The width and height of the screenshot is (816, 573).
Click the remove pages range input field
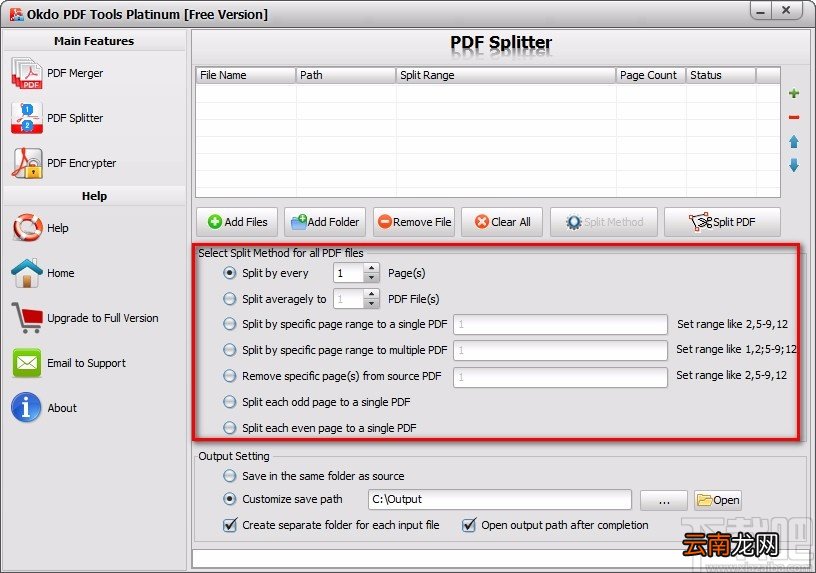(560, 377)
